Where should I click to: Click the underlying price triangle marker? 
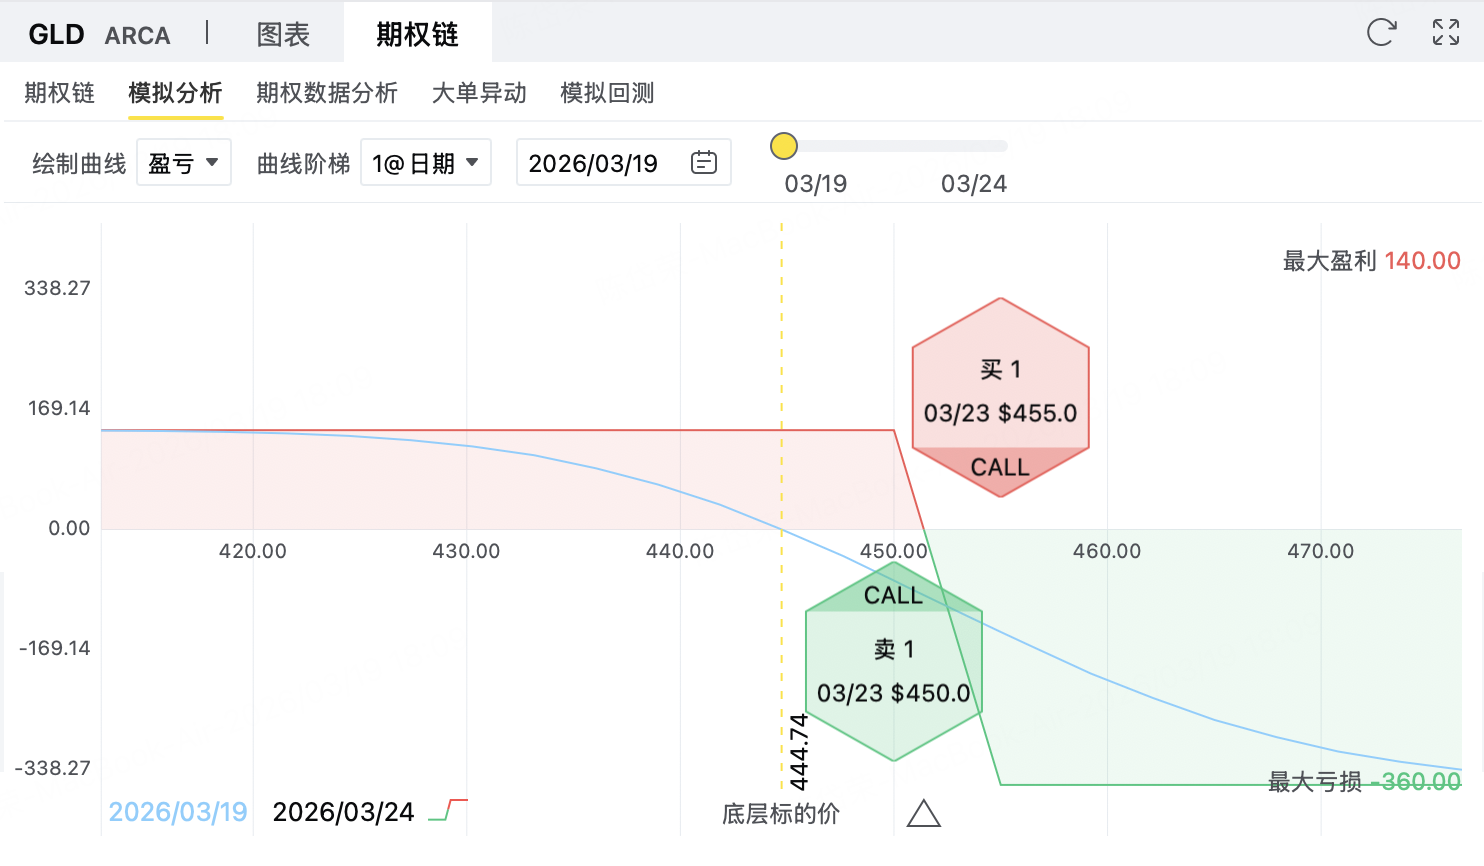[923, 814]
